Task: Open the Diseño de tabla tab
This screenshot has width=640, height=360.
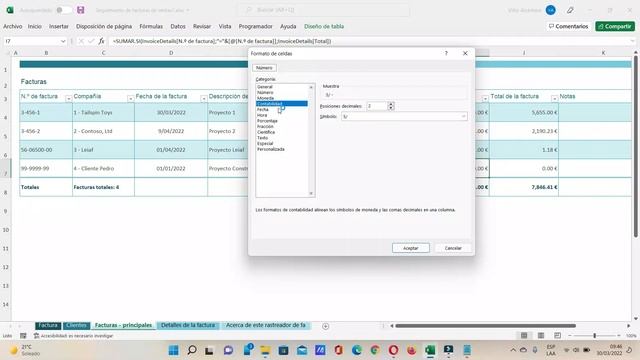Action: tap(324, 26)
